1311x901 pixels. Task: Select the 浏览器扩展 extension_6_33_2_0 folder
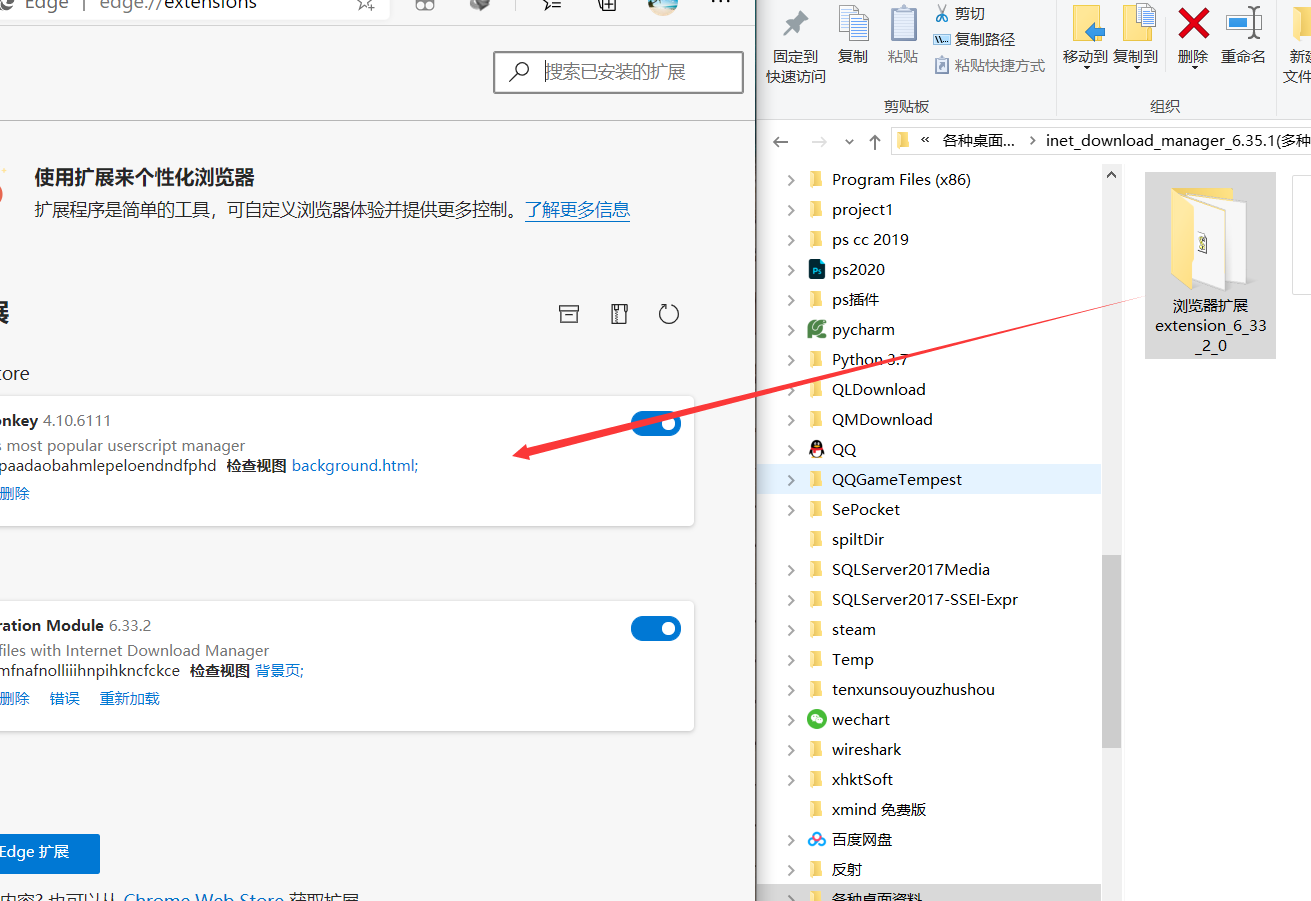click(1210, 265)
